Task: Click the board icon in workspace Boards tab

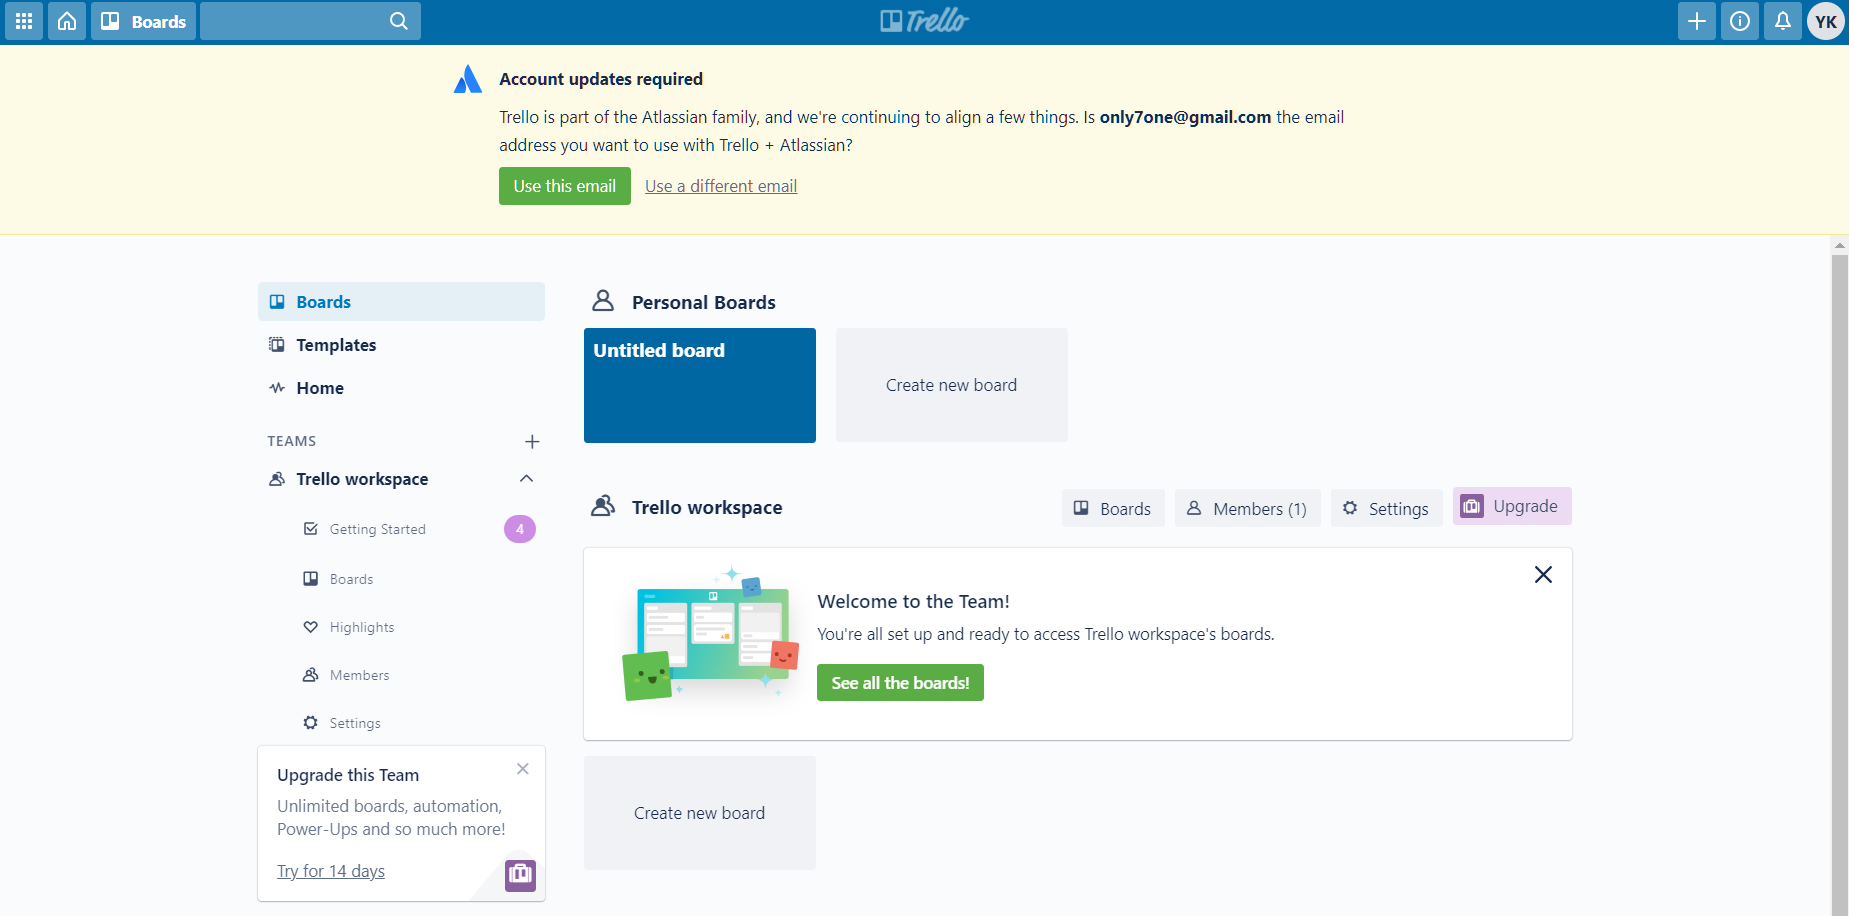Action: (1081, 508)
